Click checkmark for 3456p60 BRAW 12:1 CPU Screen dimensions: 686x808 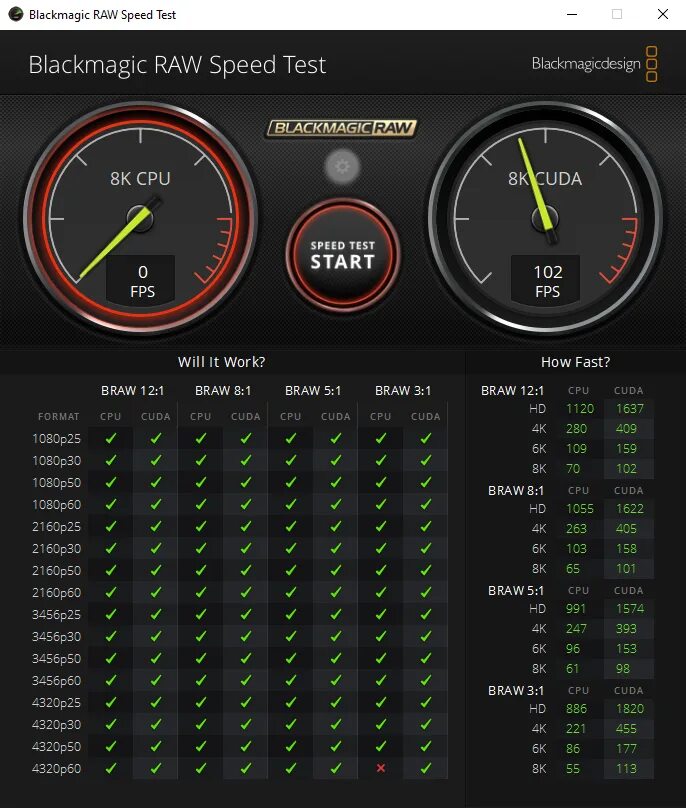[111, 681]
